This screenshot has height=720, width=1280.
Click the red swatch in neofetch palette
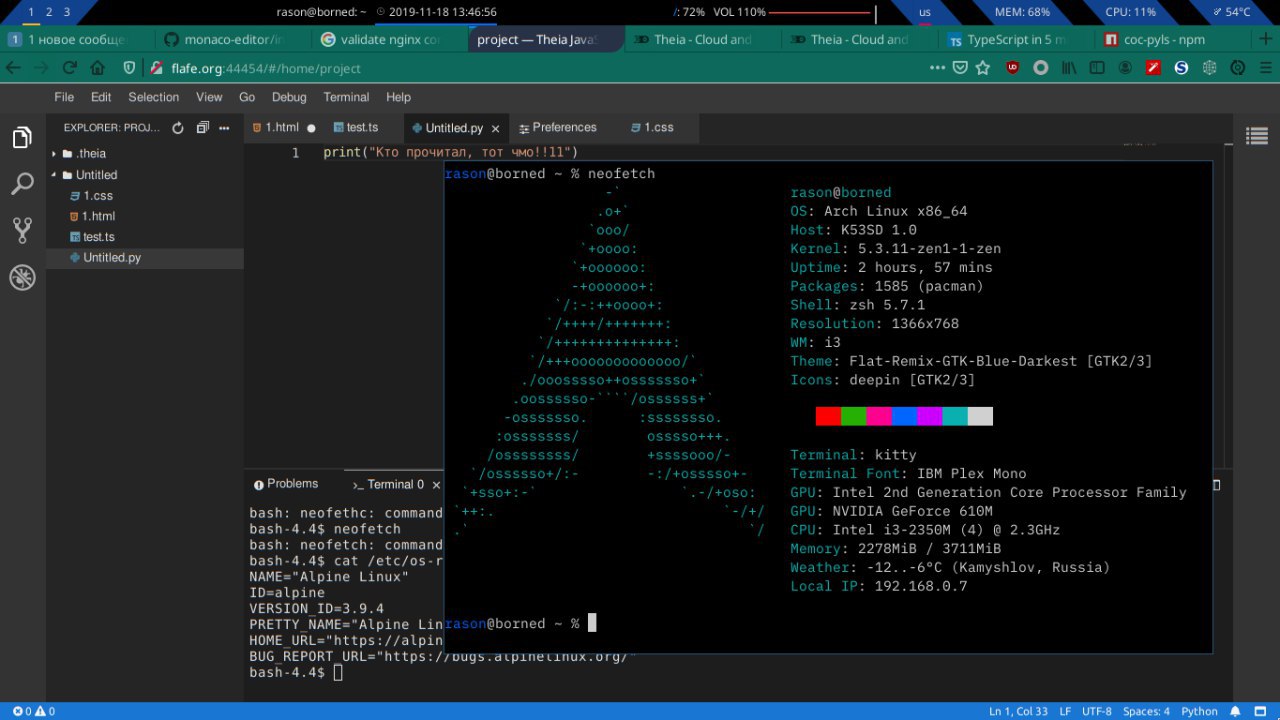point(828,416)
